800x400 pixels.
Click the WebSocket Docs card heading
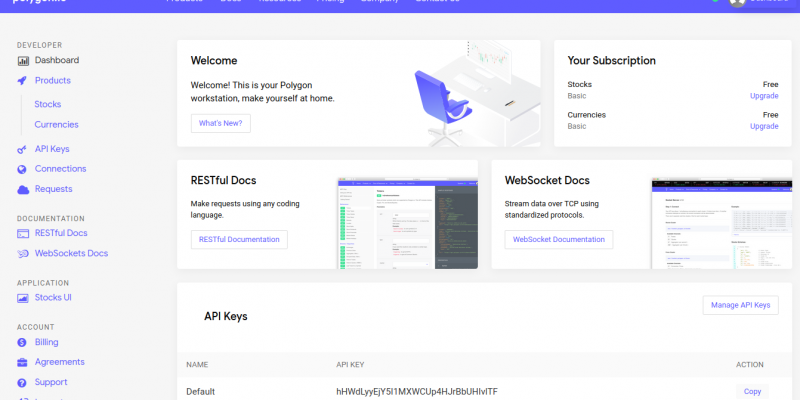547,181
